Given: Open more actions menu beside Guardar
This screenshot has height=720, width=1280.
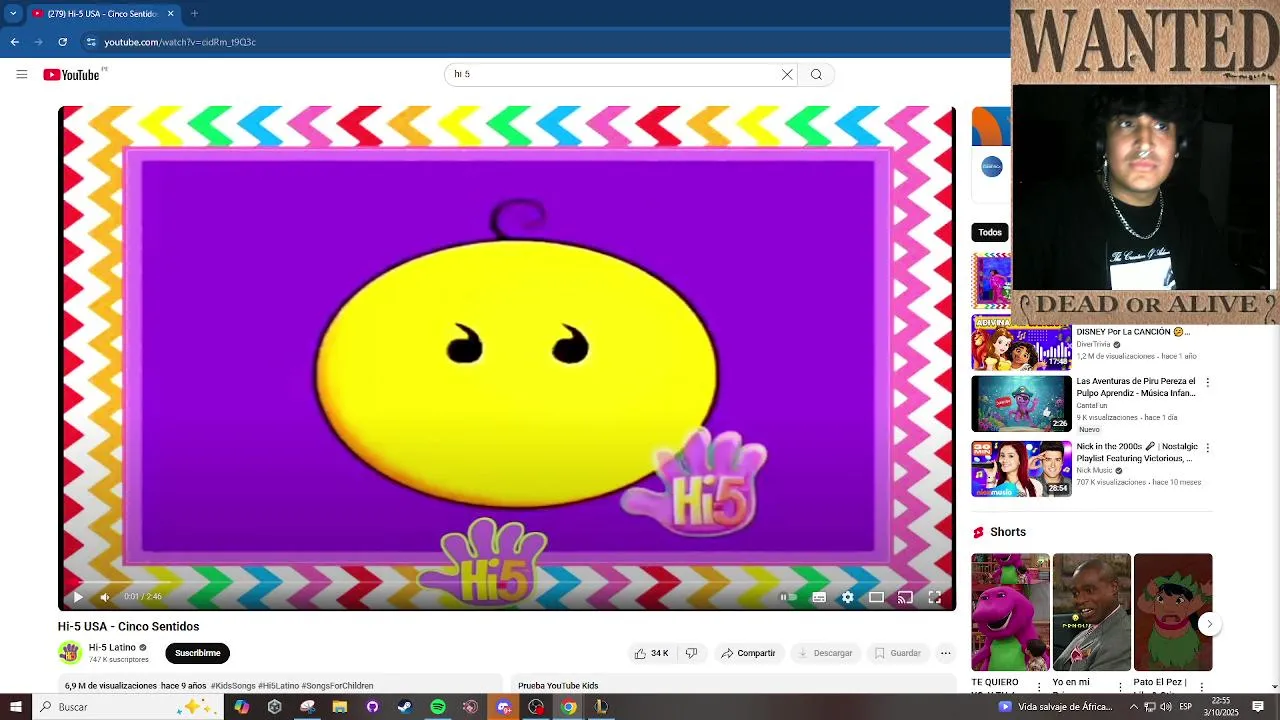Looking at the screenshot, I should click(945, 653).
